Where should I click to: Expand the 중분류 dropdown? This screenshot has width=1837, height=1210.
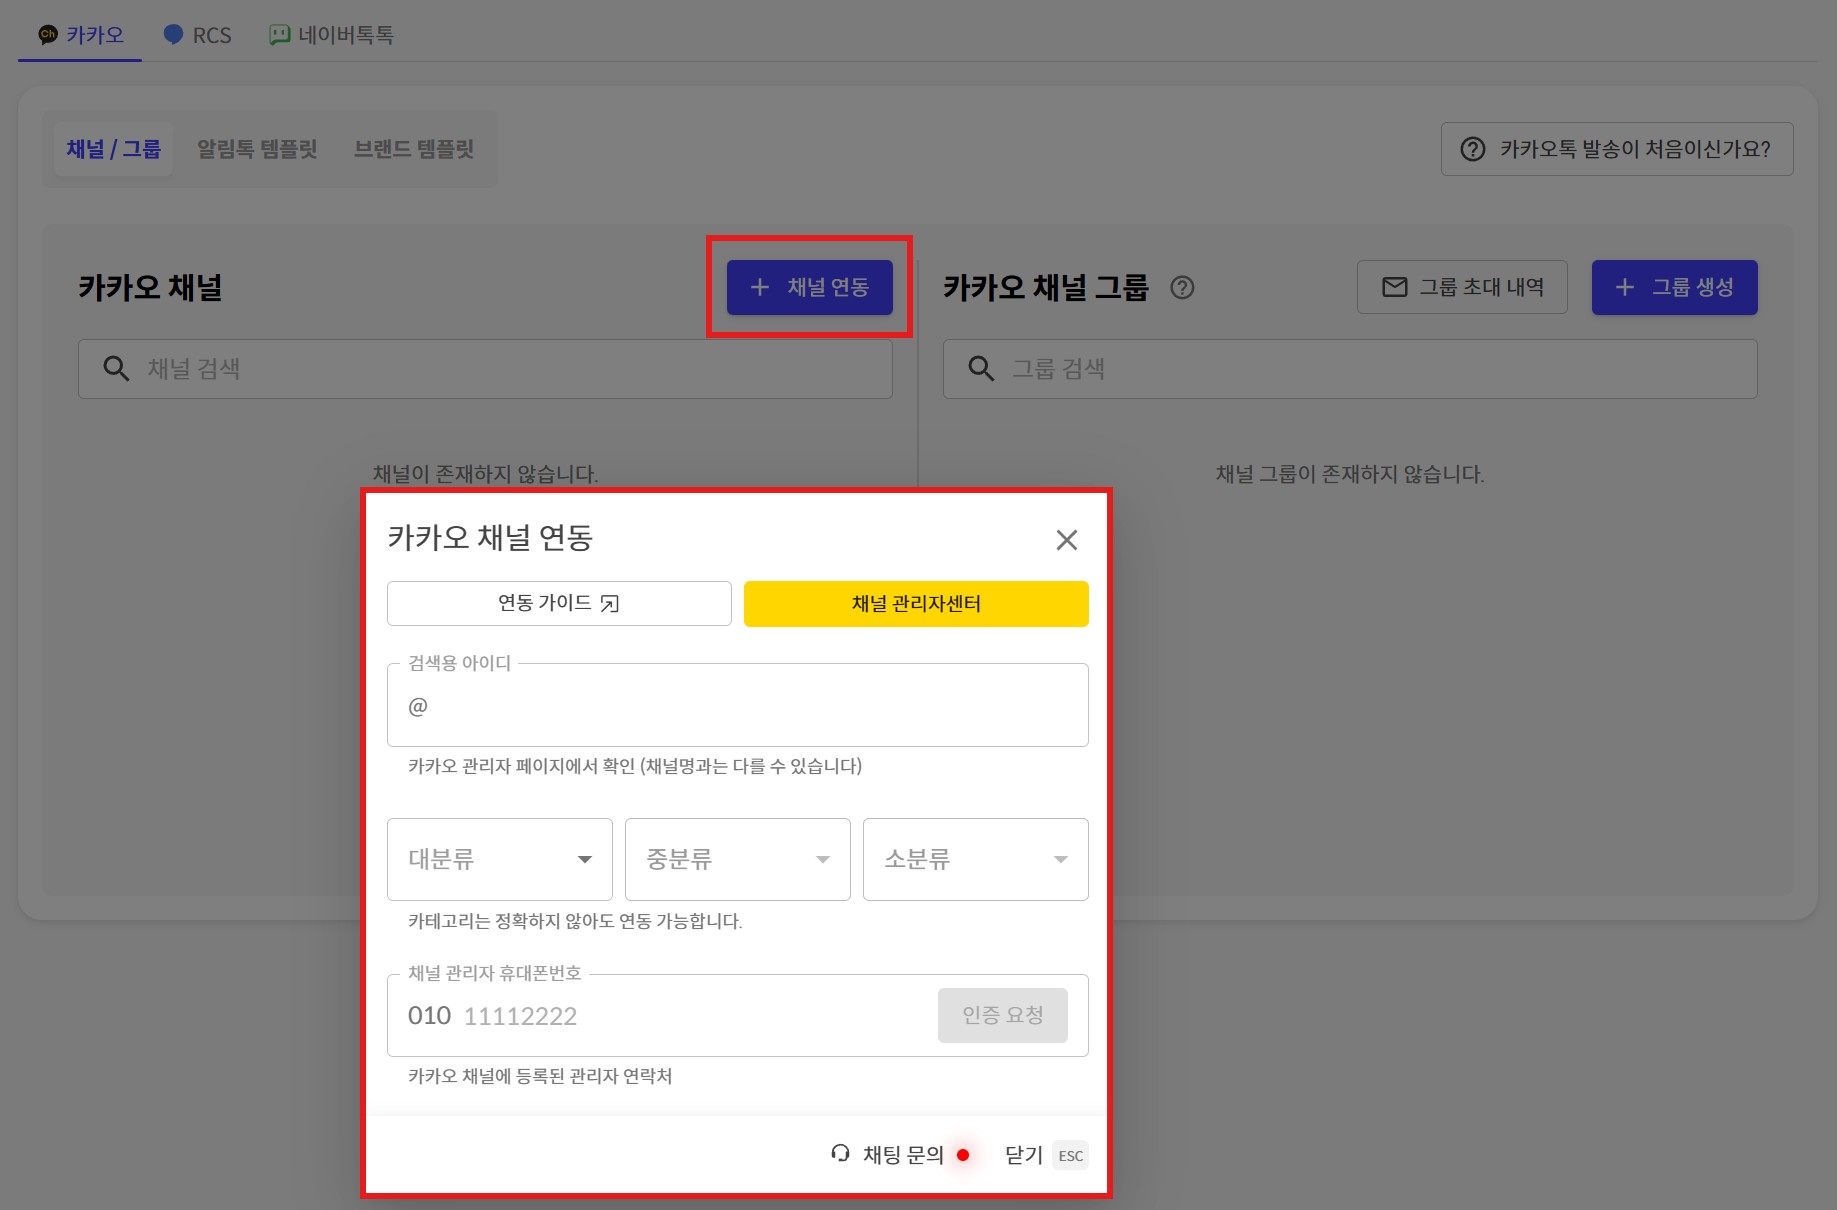point(737,859)
